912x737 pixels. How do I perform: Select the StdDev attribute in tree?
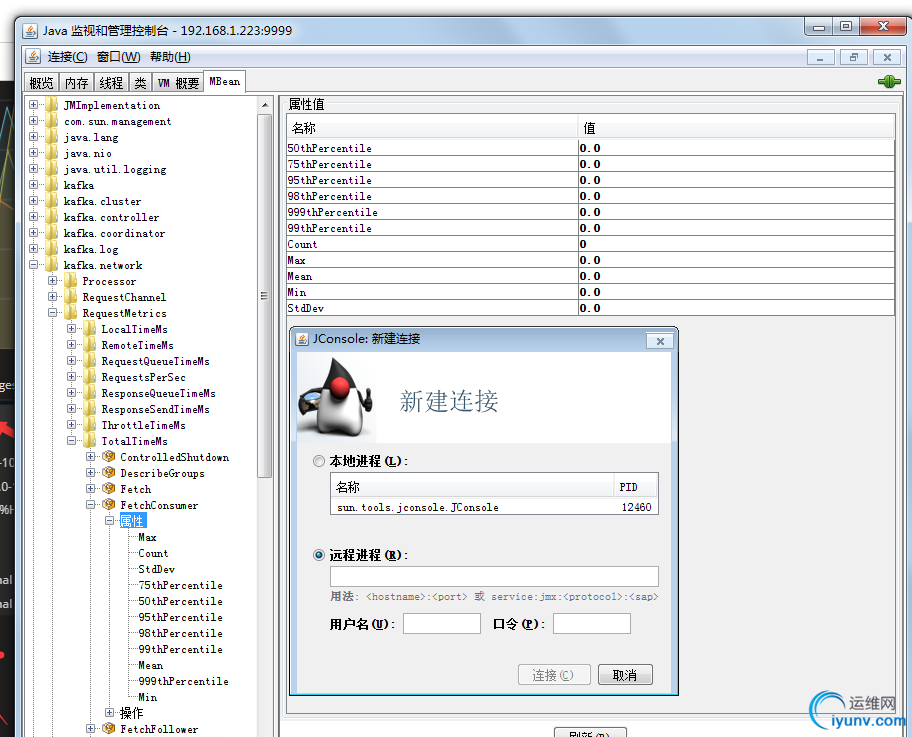(x=156, y=569)
